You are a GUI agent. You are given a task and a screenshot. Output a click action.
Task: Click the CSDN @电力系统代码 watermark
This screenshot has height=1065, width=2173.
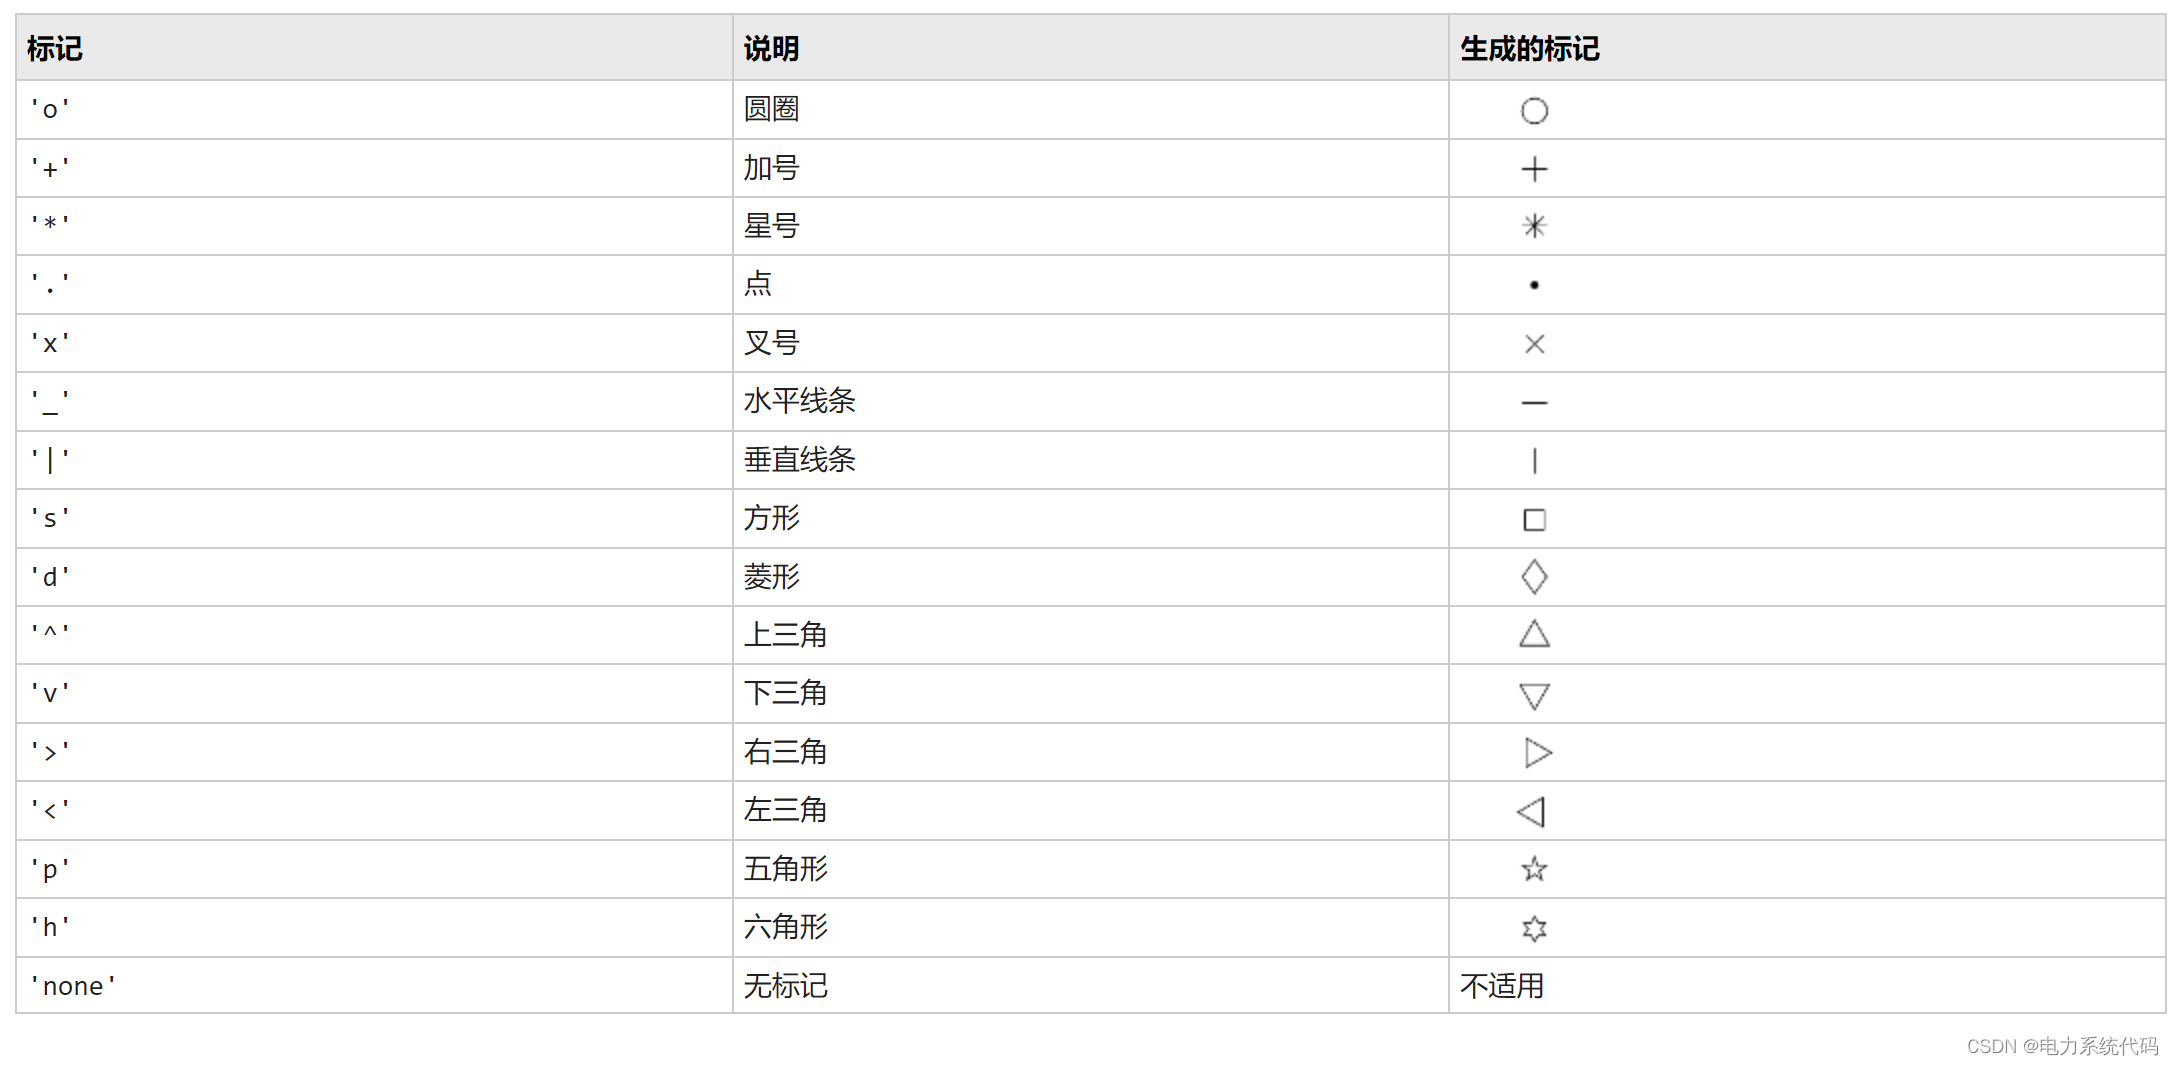coord(2062,1046)
